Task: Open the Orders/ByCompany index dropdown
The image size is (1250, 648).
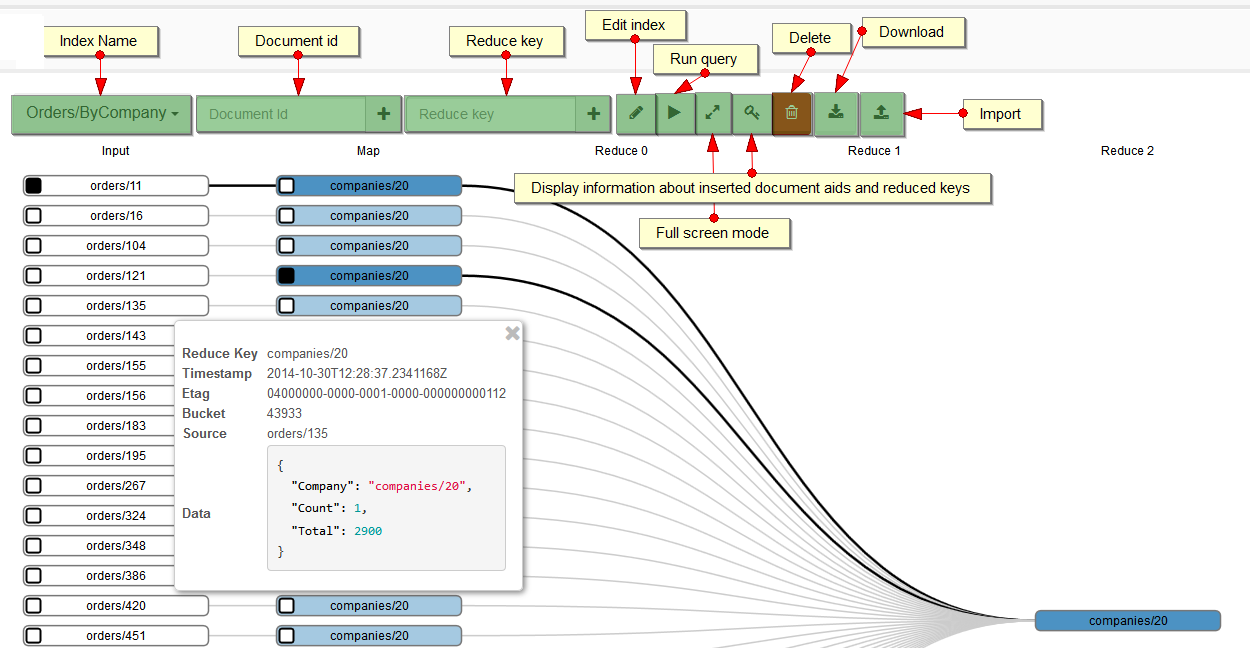Action: (x=101, y=114)
